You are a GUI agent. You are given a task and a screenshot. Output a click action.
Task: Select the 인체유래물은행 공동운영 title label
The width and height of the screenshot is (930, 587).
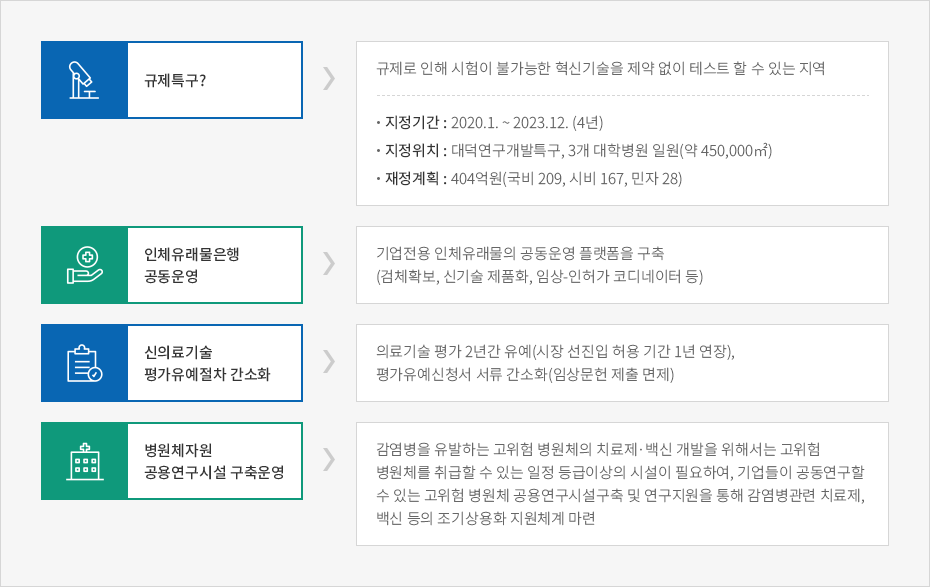coord(192,265)
